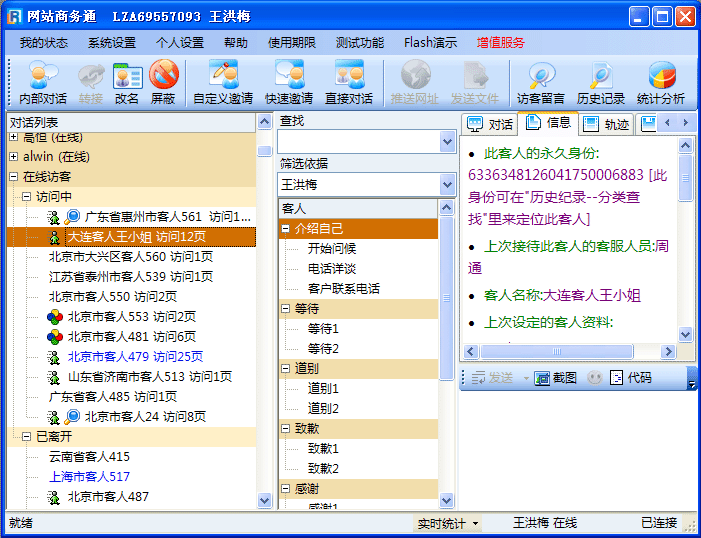This screenshot has height=538, width=701.
Task: Click the 快速邀请 quick invite icon
Action: pyautogui.click(x=289, y=82)
